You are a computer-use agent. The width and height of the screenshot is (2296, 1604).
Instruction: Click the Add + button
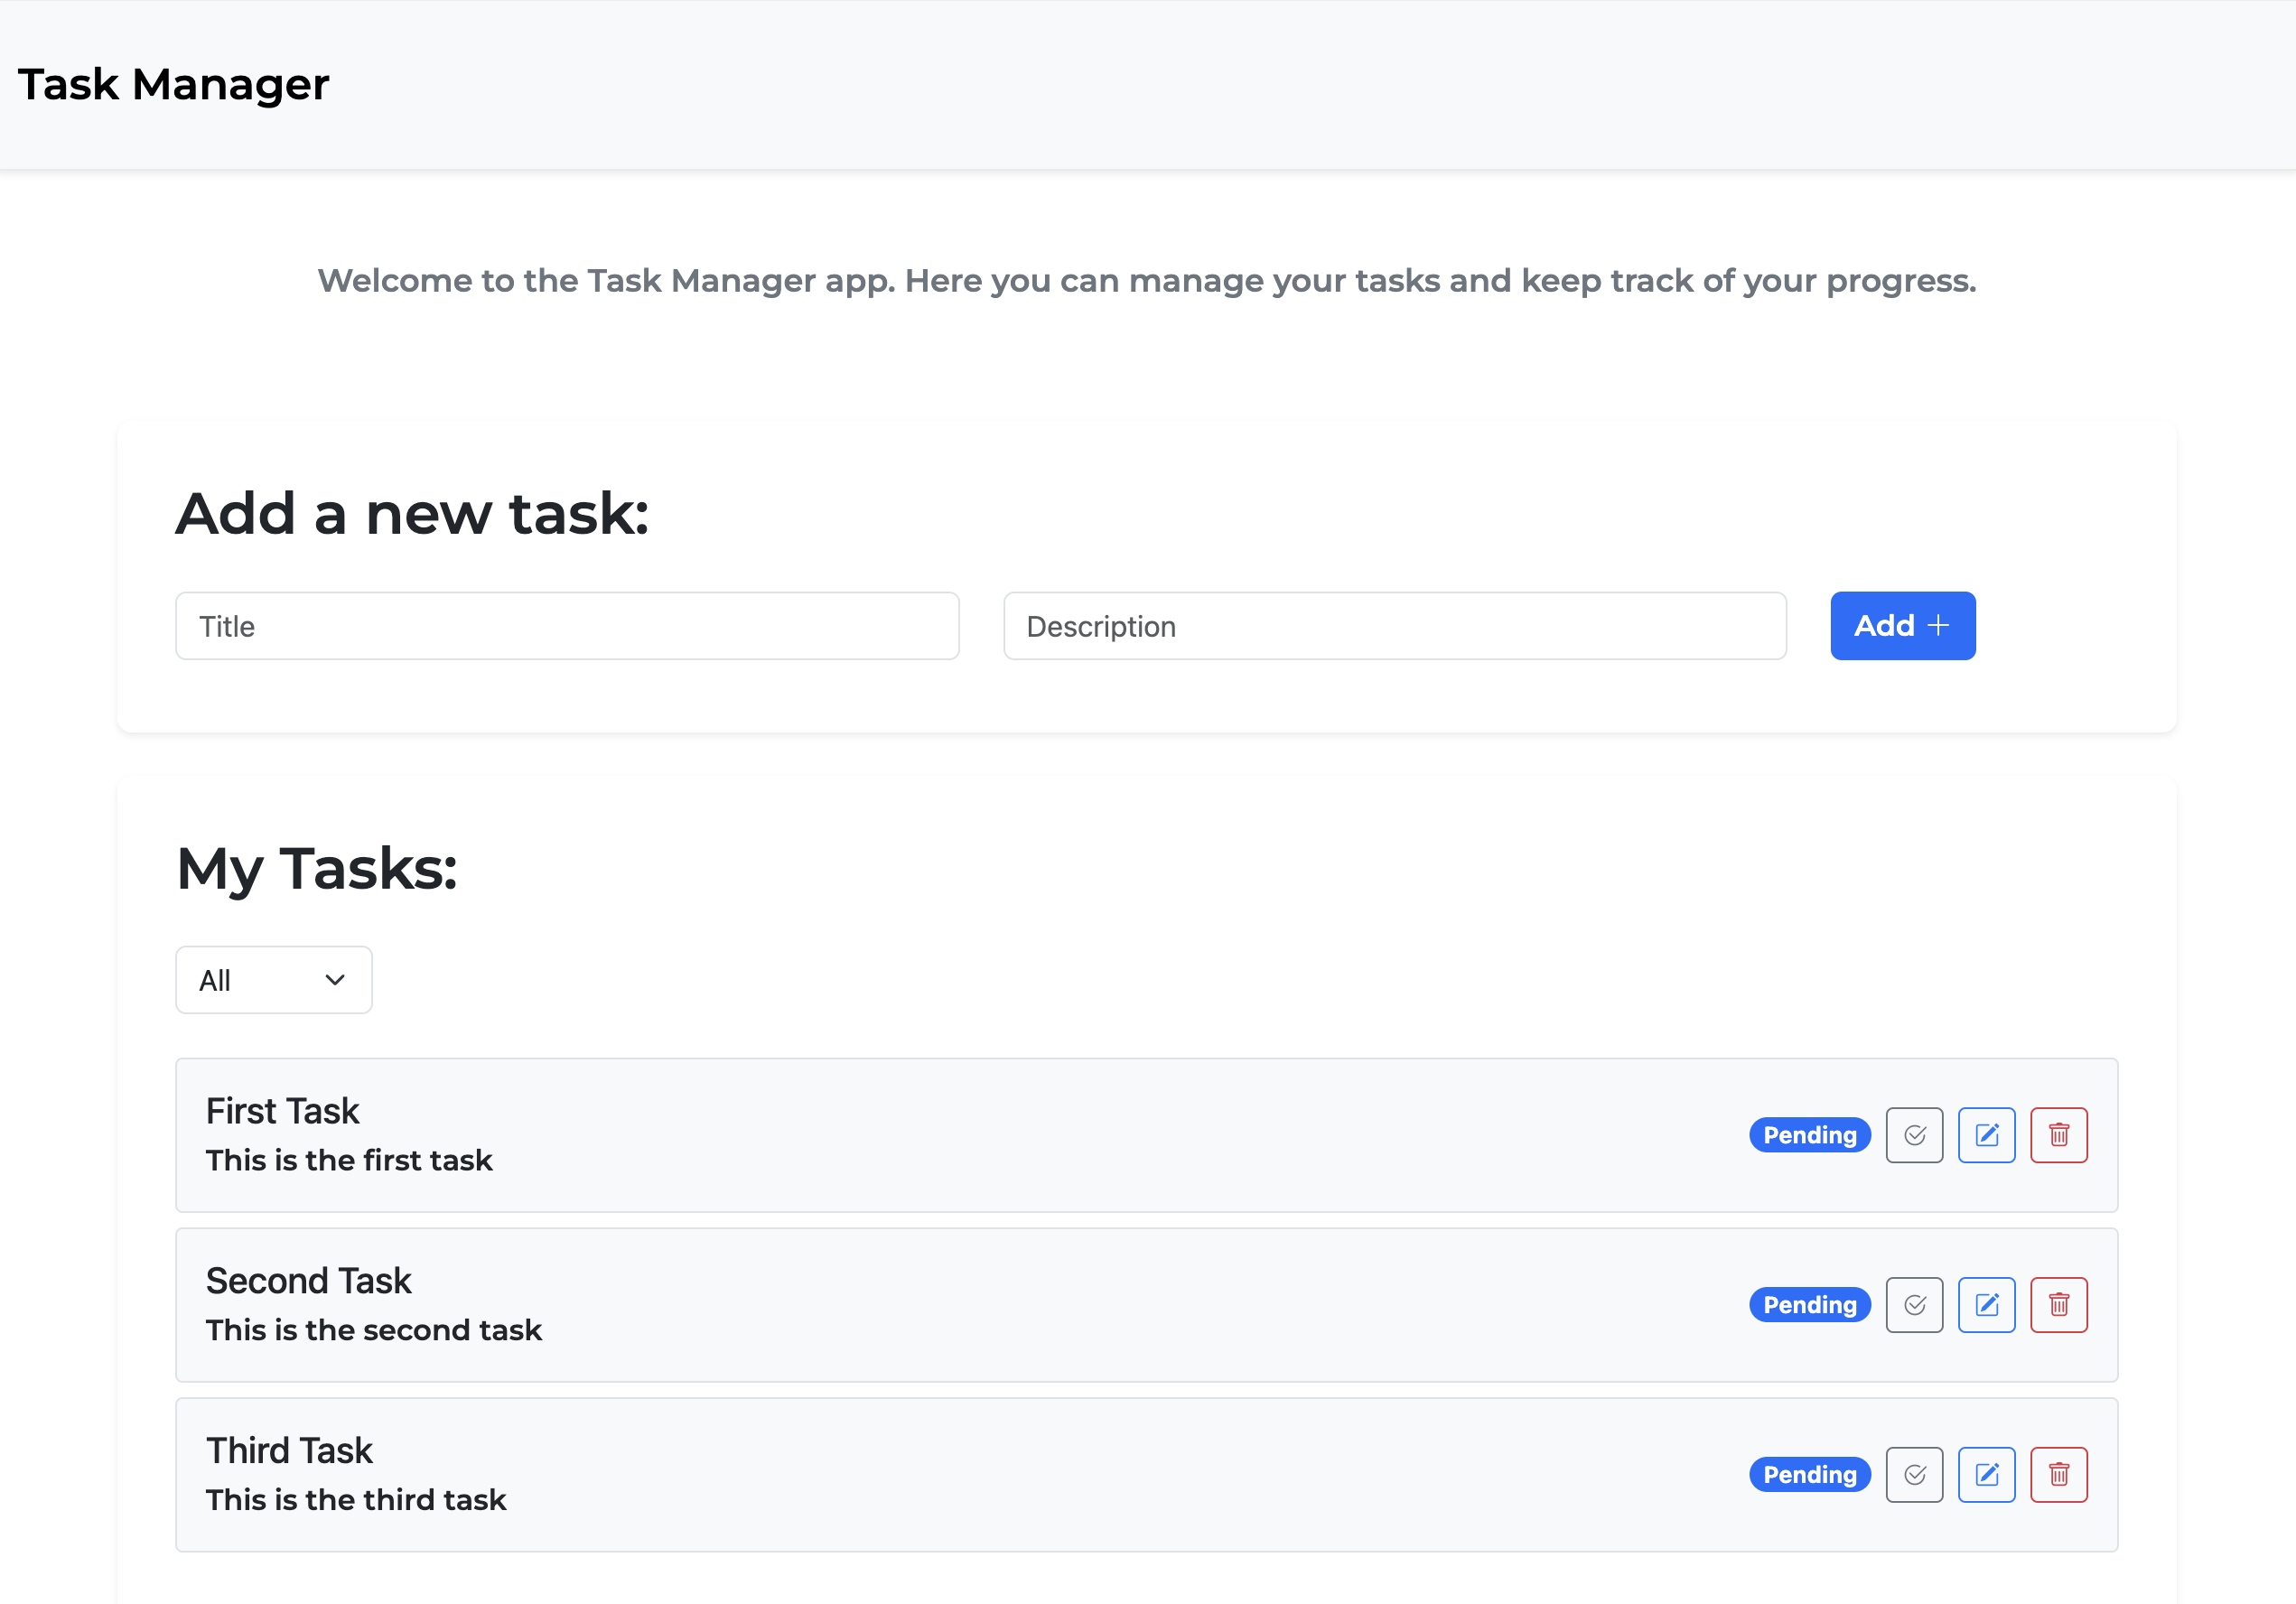pos(1902,626)
